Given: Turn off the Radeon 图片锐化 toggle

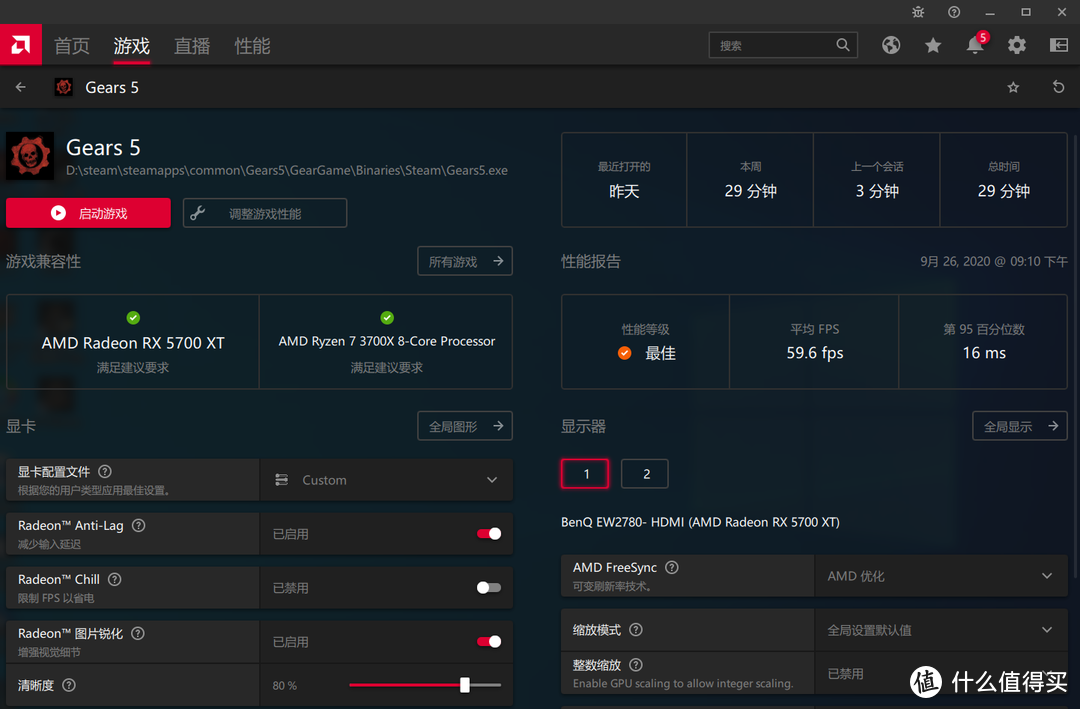Looking at the screenshot, I should pos(489,641).
